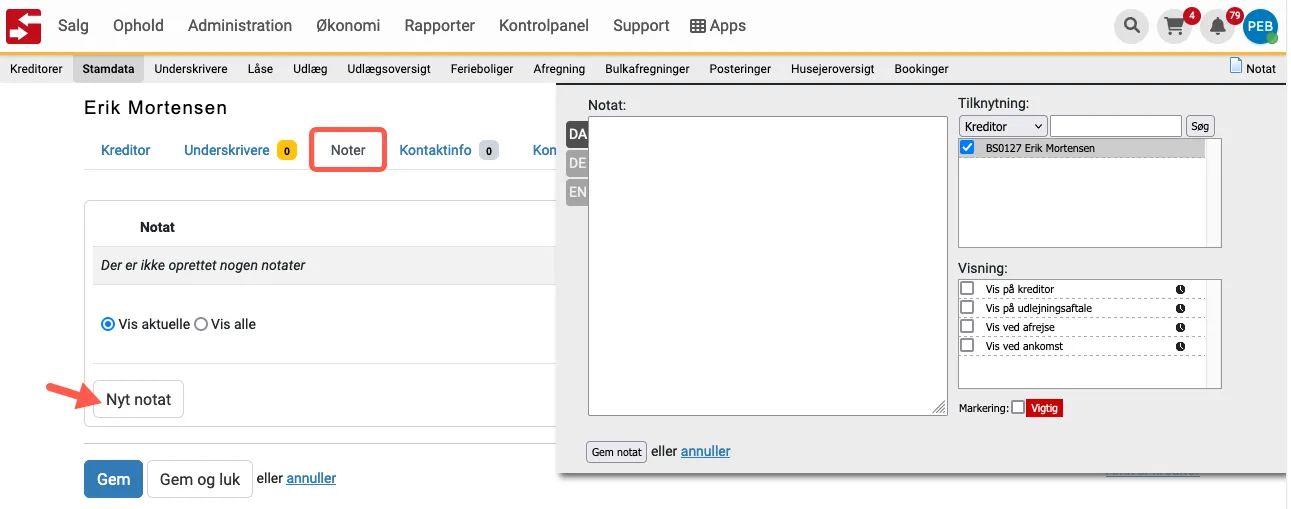Screen dimensions: 1291x509
Task: Enable Vis på udlejningsaftale checkbox
Action: pos(967,307)
